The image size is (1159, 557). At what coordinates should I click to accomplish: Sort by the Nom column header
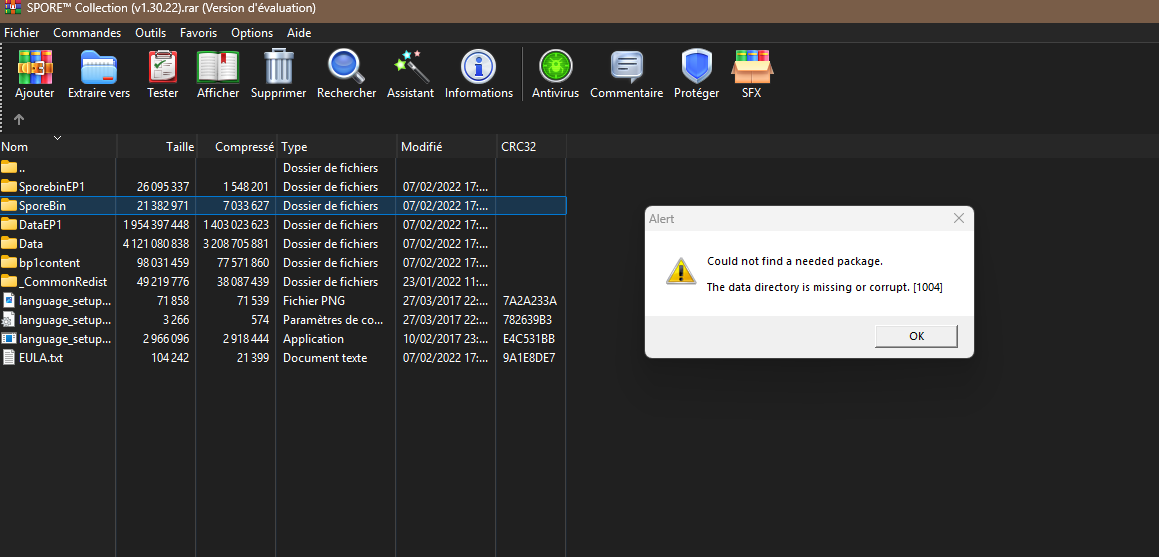click(58, 147)
